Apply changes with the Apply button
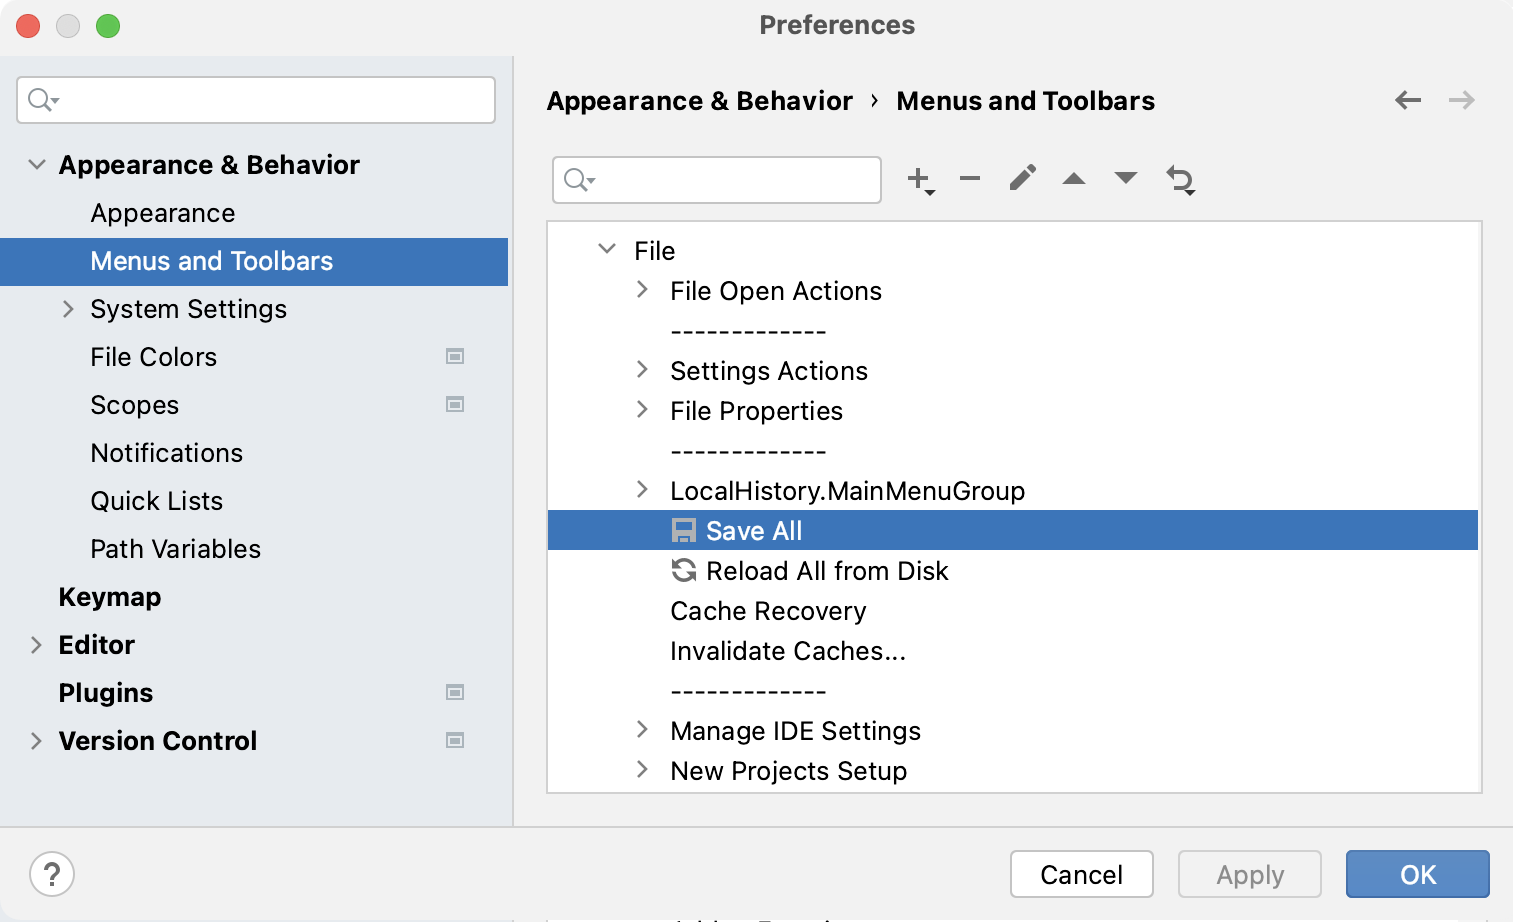The height and width of the screenshot is (922, 1513). click(x=1249, y=874)
